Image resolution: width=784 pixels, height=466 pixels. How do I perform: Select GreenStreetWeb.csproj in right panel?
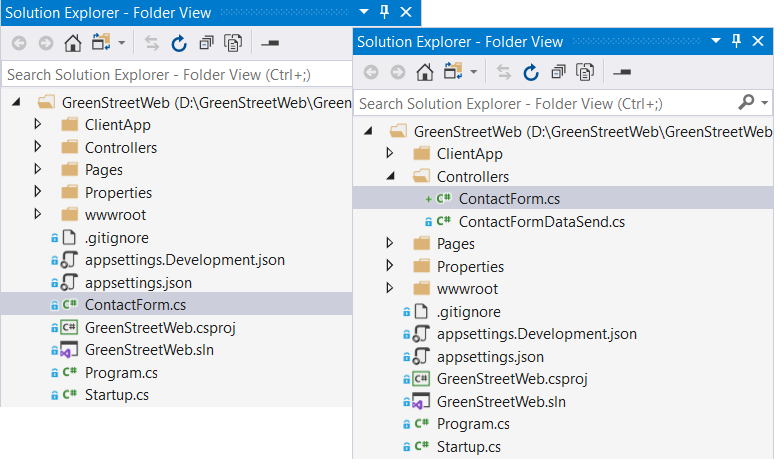coord(512,379)
